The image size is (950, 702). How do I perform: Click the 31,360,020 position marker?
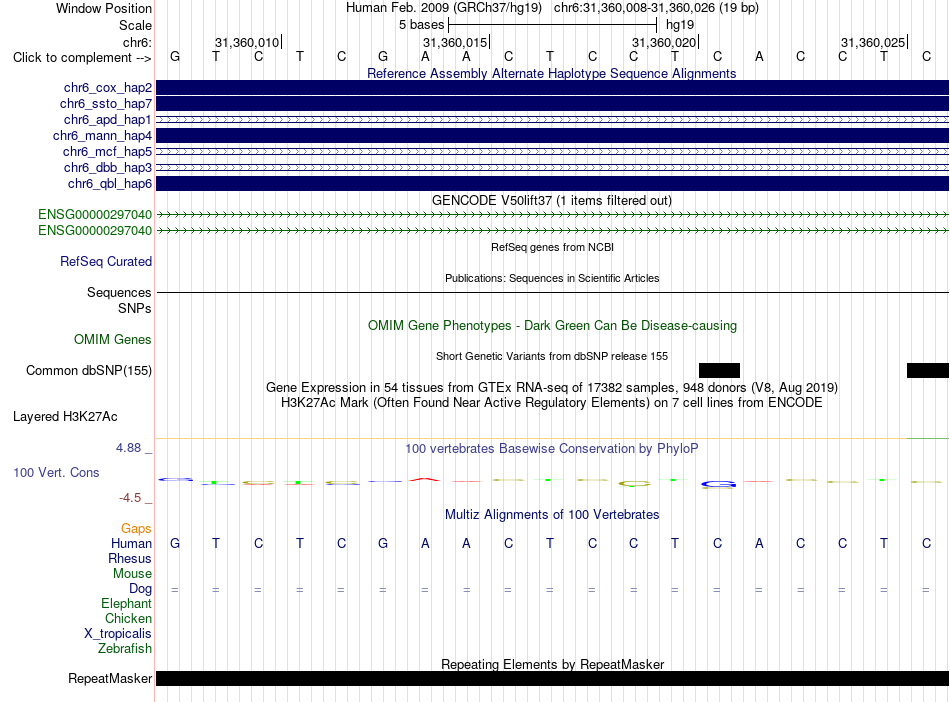click(x=665, y=42)
